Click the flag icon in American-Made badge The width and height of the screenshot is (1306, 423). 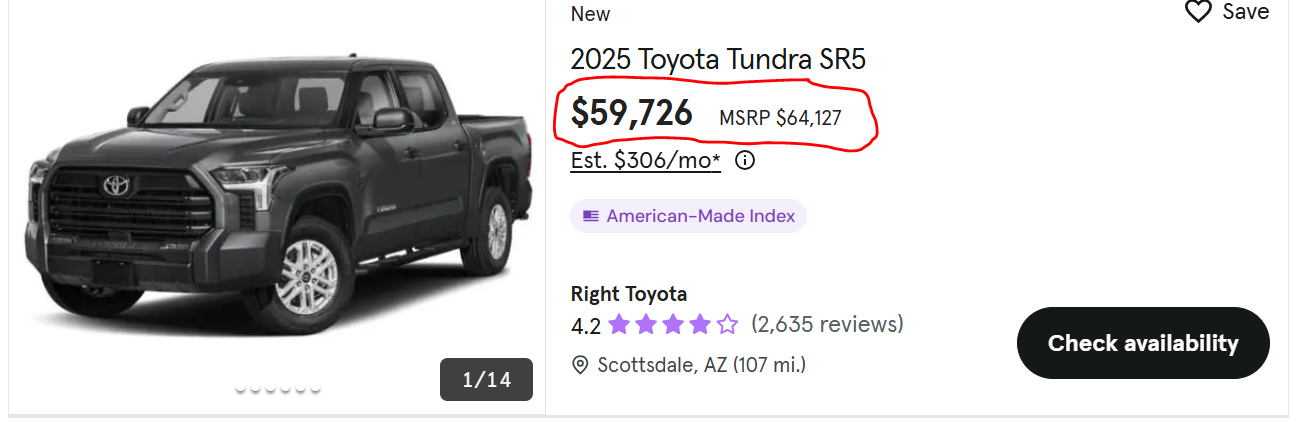591,215
